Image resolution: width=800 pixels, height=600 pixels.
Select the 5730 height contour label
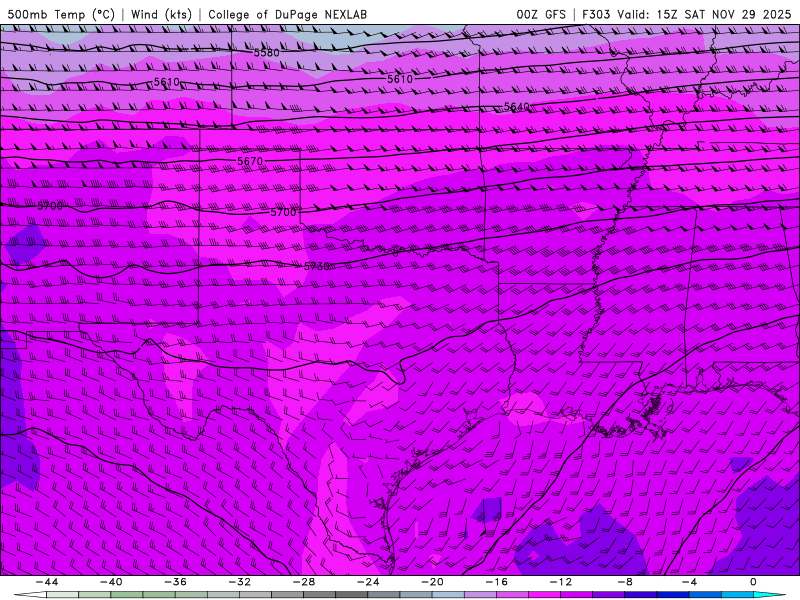click(x=316, y=266)
